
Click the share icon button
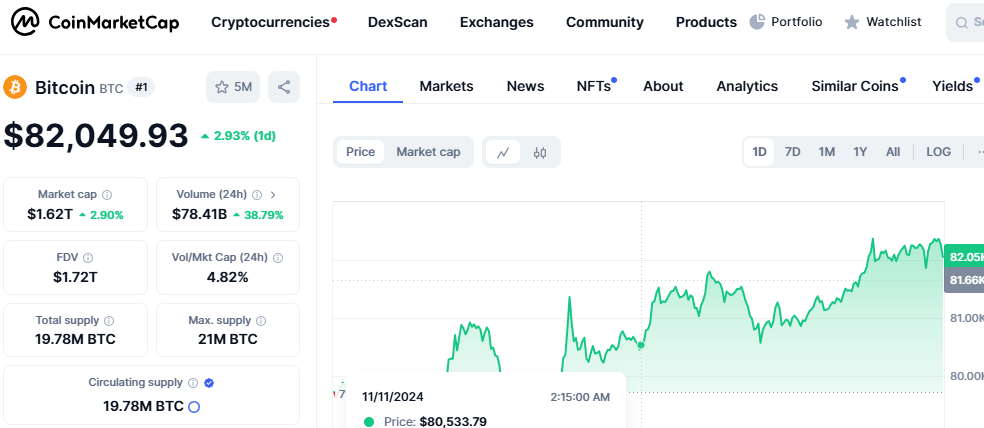284,87
